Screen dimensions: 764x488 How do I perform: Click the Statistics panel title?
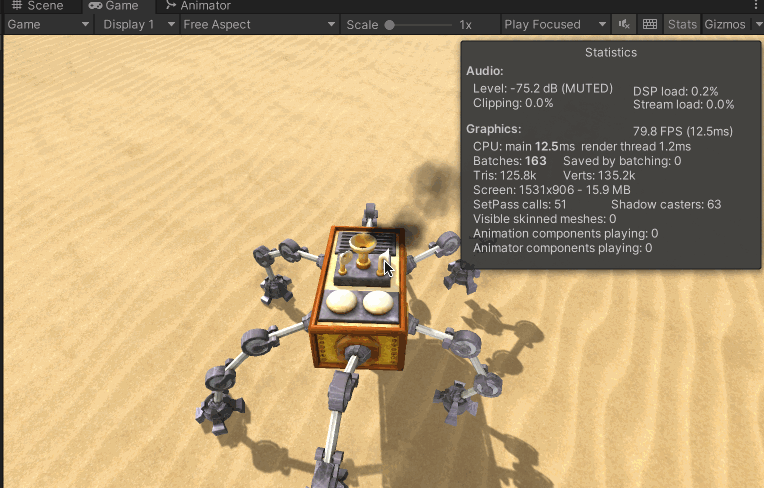[610, 52]
